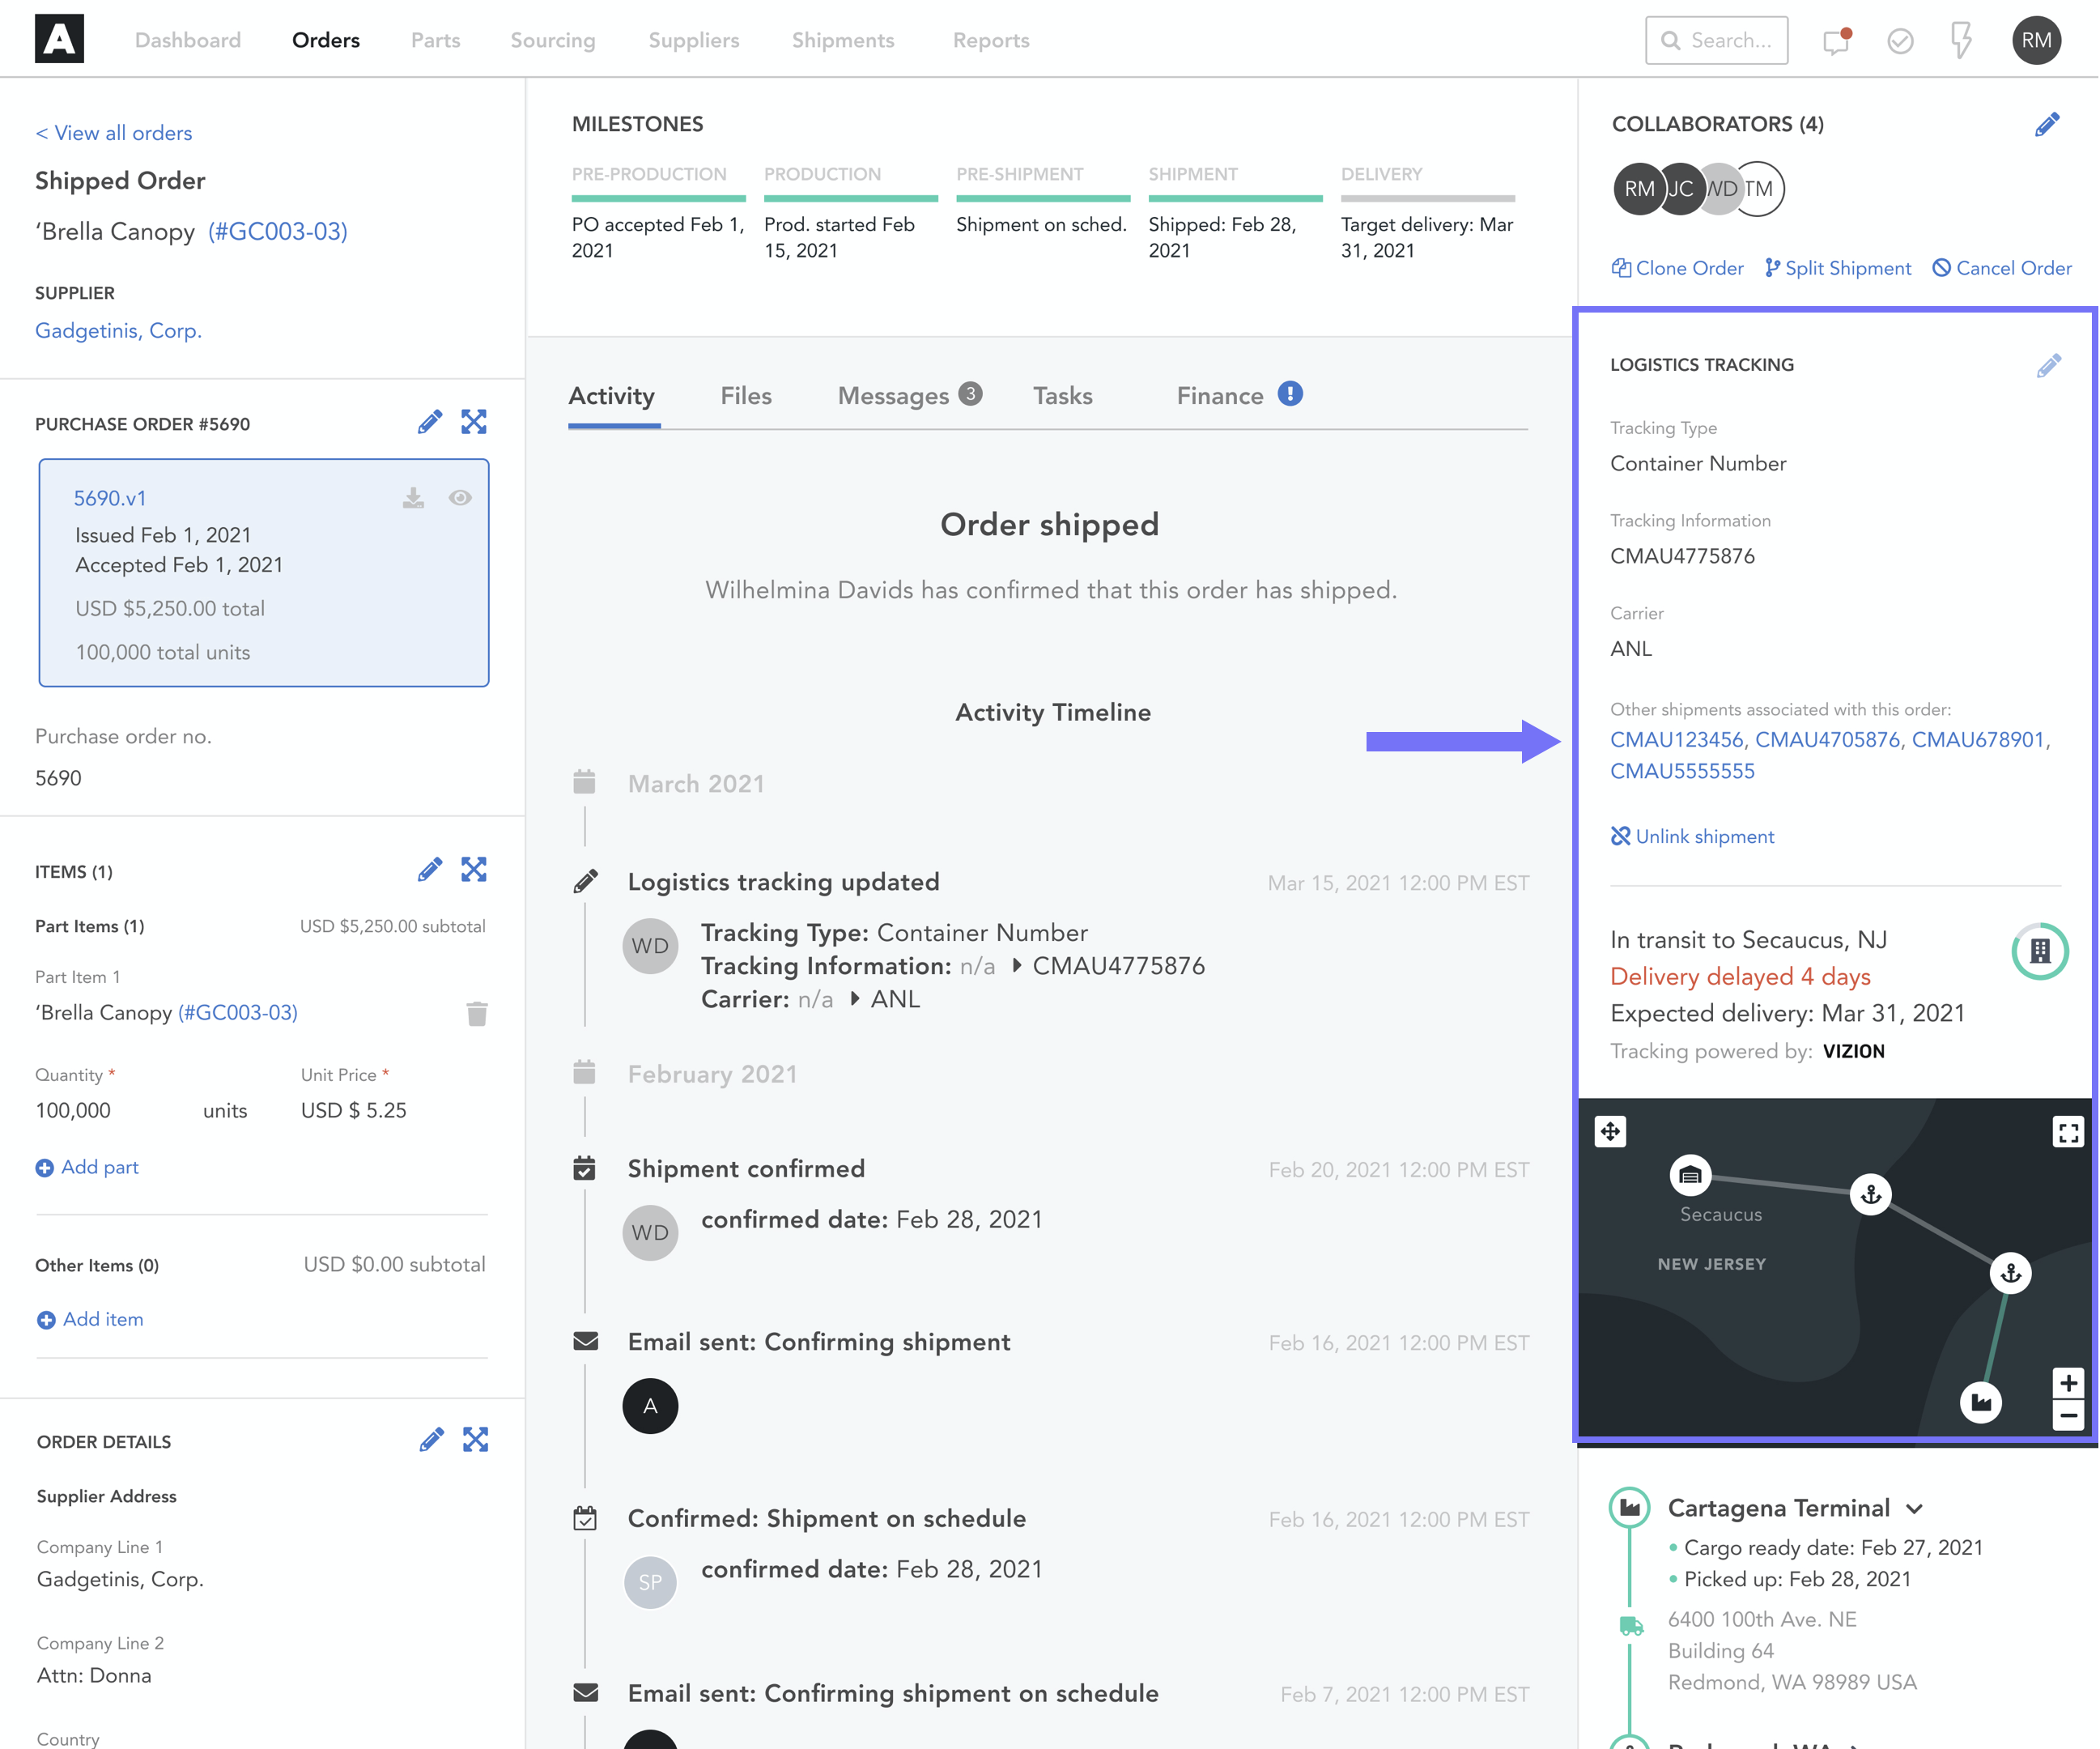This screenshot has height=1749, width=2100.
Task: Edit Purchase Order #5690 pencil icon
Action: [x=430, y=423]
